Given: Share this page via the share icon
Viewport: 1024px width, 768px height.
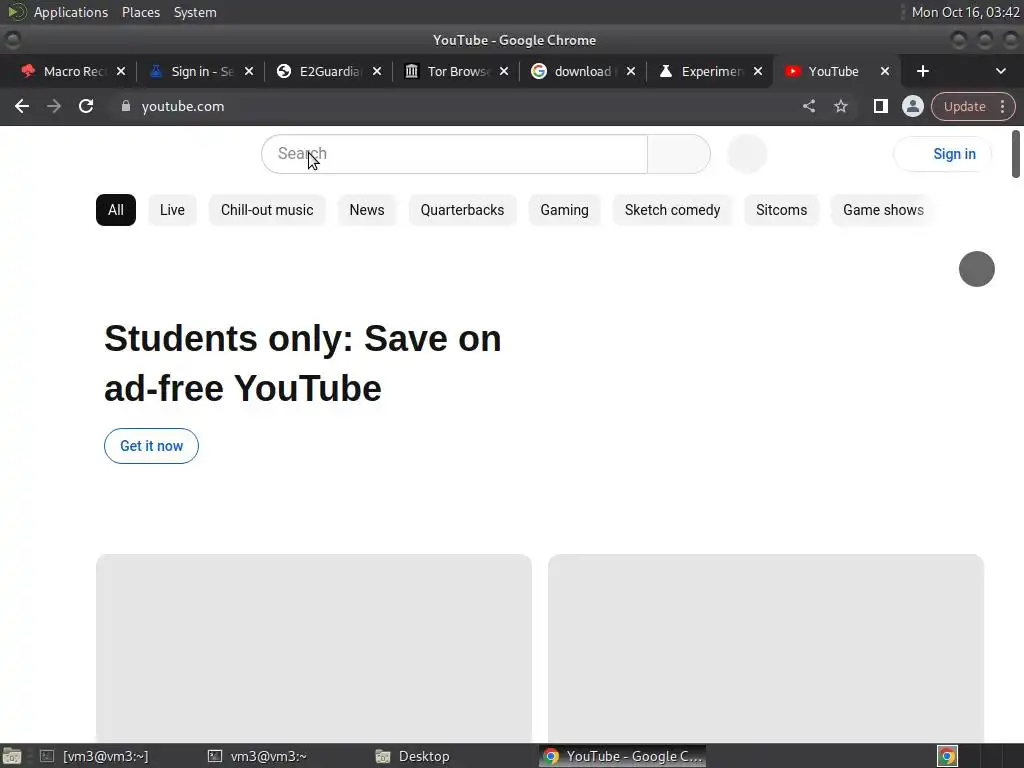Looking at the screenshot, I should pos(809,106).
